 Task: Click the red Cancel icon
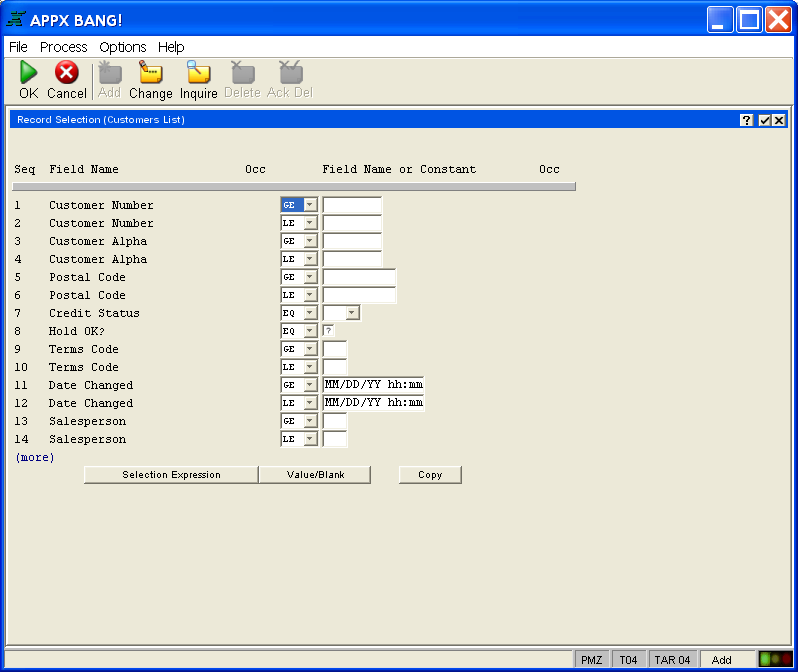(x=67, y=72)
